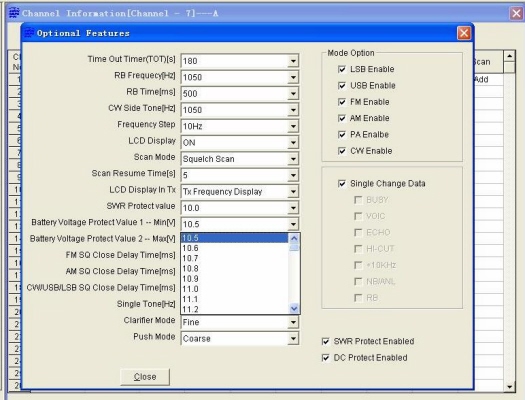
Task: Open LCD Display In Tx dropdown
Action: tap(293, 192)
